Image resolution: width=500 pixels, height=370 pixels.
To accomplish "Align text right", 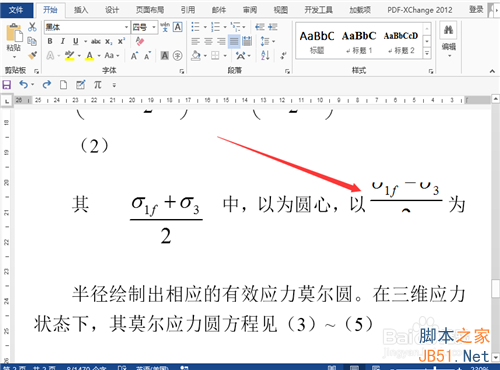I will coord(221,41).
